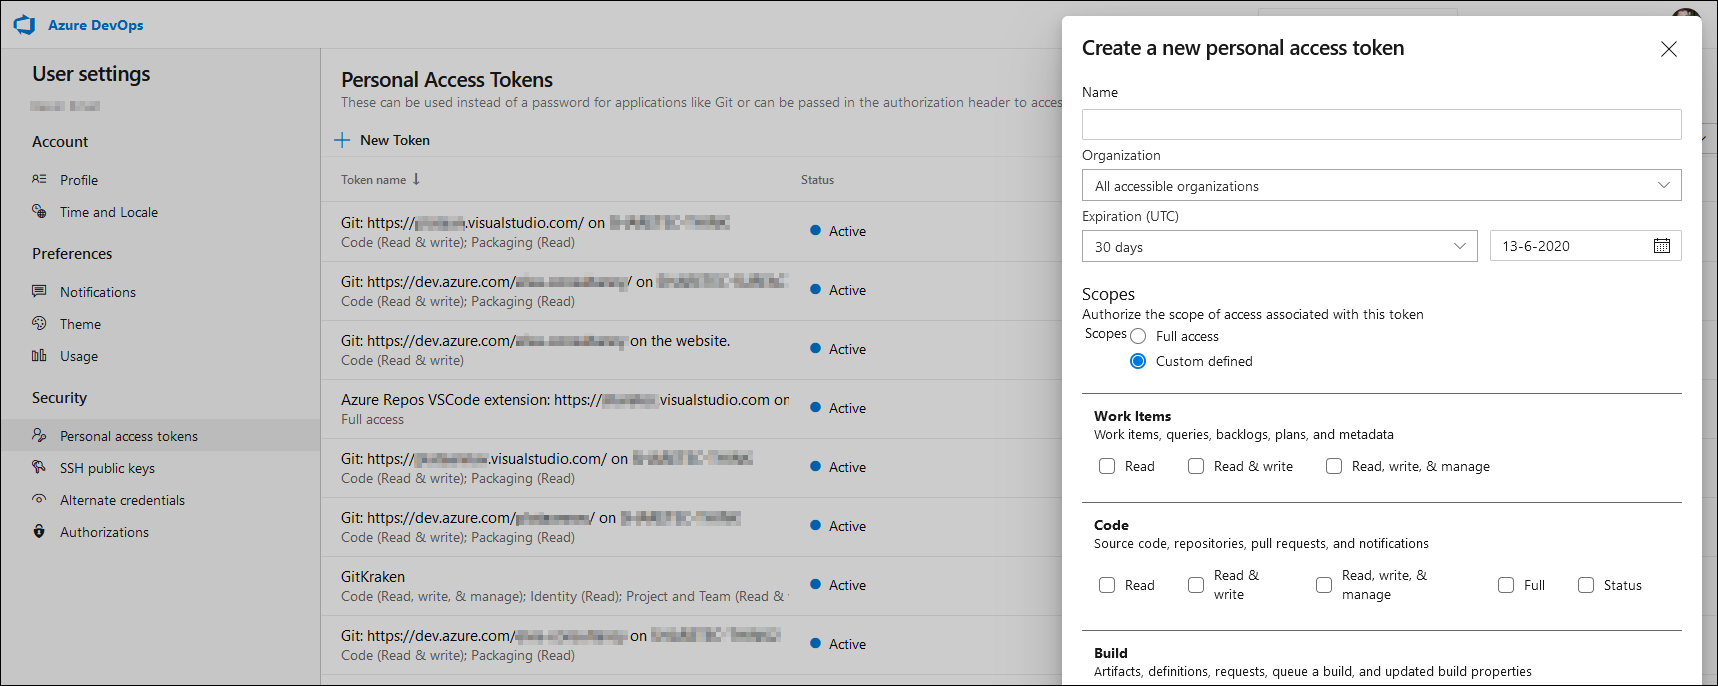Screen dimensions: 1718x686
Task: Click the Profile sidebar icon
Action: 39,180
